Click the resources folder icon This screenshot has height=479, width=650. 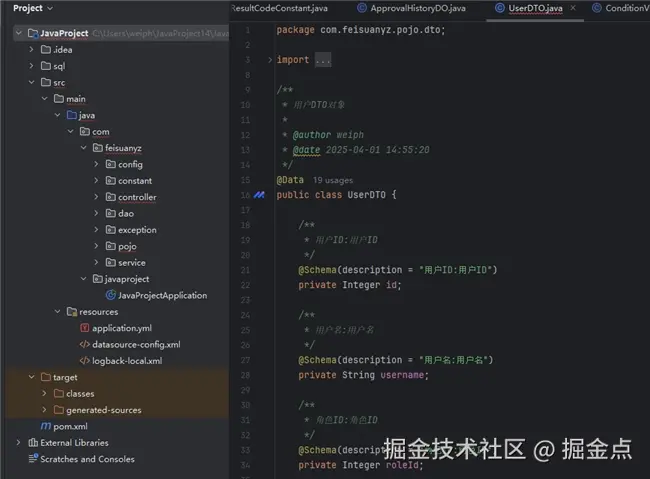click(x=72, y=311)
